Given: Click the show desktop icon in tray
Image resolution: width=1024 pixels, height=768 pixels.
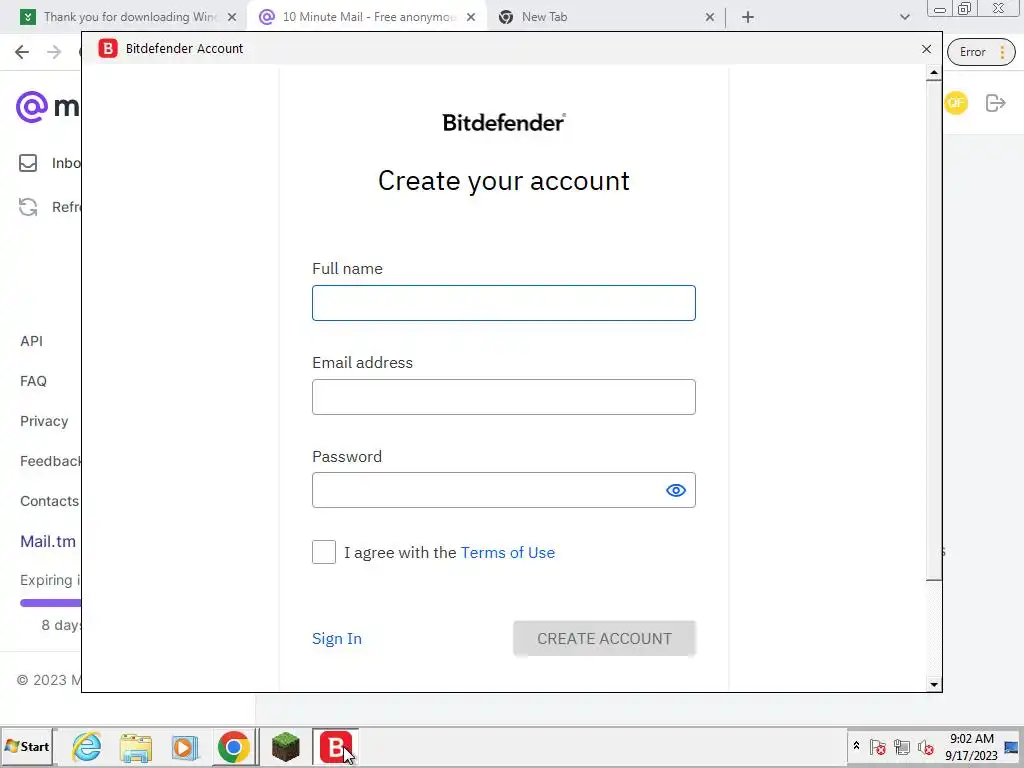Looking at the screenshot, I should click(x=1011, y=746).
